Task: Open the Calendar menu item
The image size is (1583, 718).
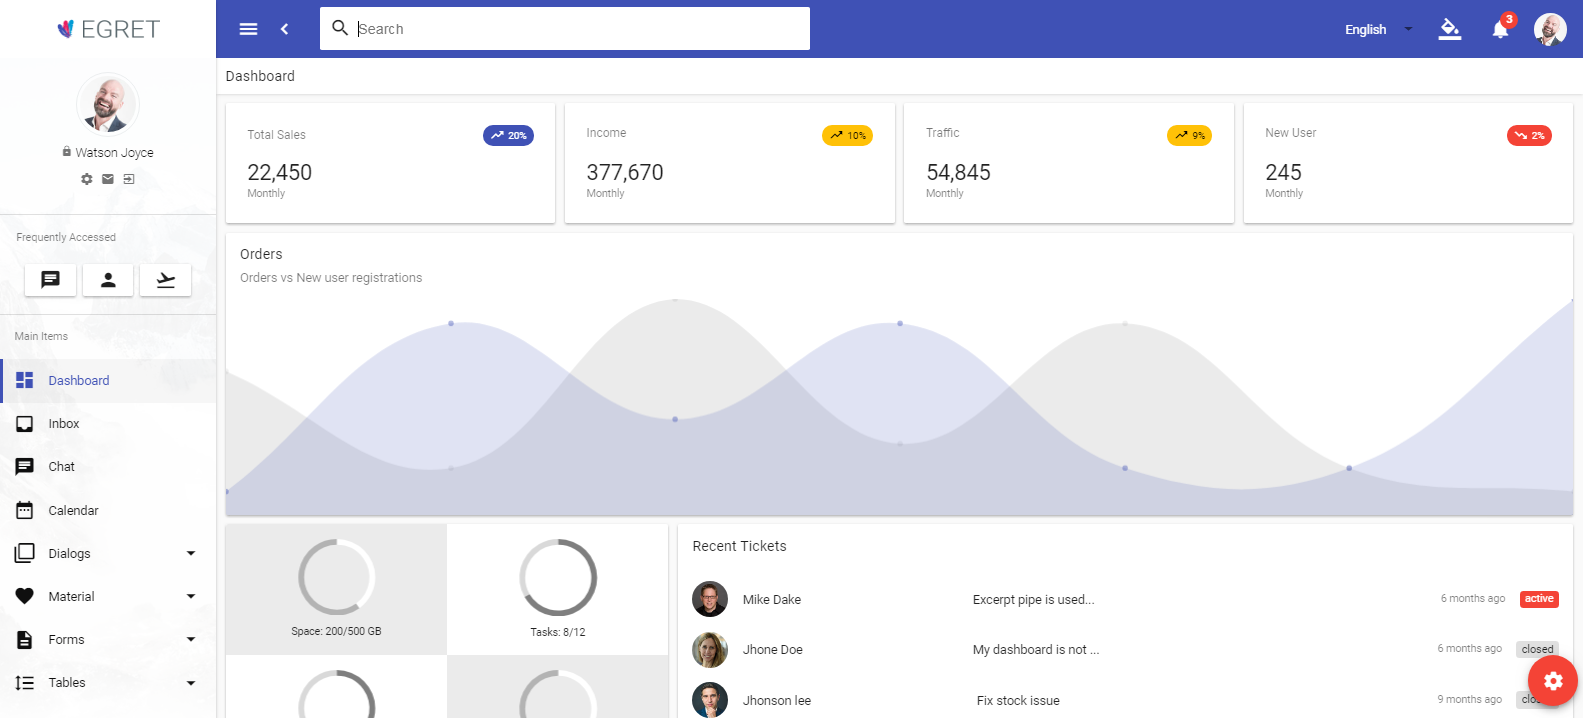Action: click(108, 510)
